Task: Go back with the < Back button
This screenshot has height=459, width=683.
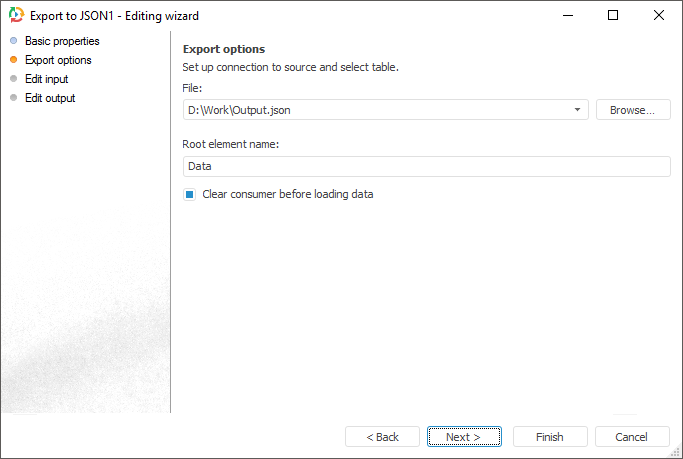Action: [382, 437]
